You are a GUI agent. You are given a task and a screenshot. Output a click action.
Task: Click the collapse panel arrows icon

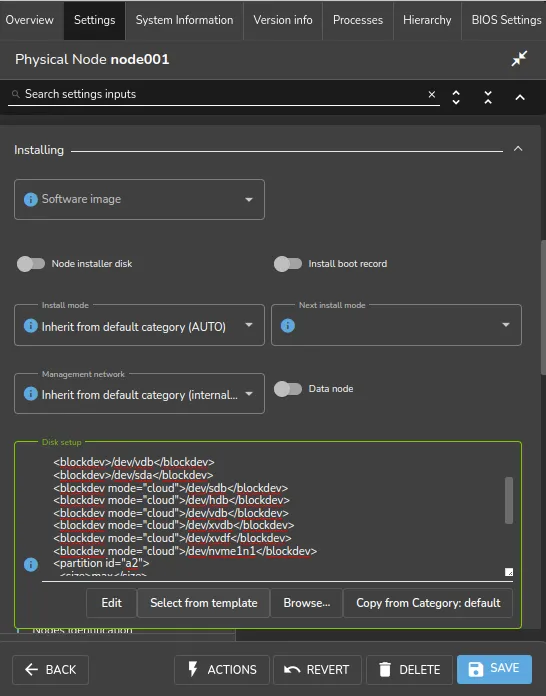pyautogui.click(x=518, y=59)
